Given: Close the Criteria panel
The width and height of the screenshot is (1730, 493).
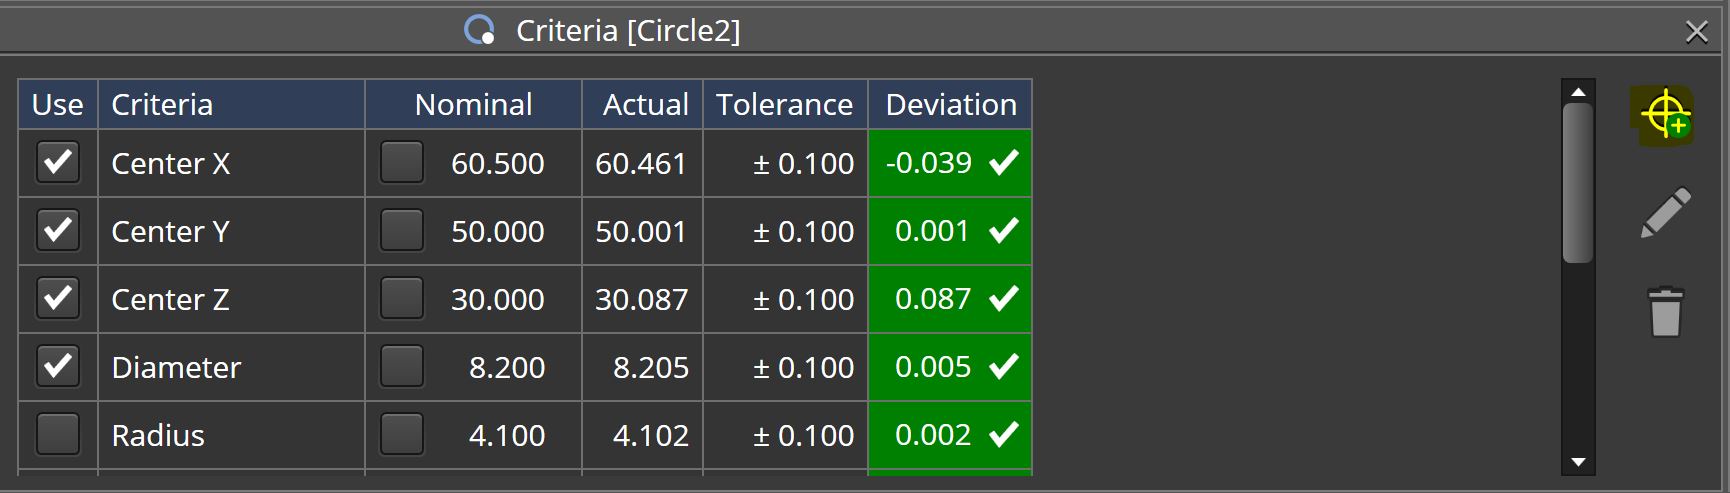Looking at the screenshot, I should tap(1696, 32).
